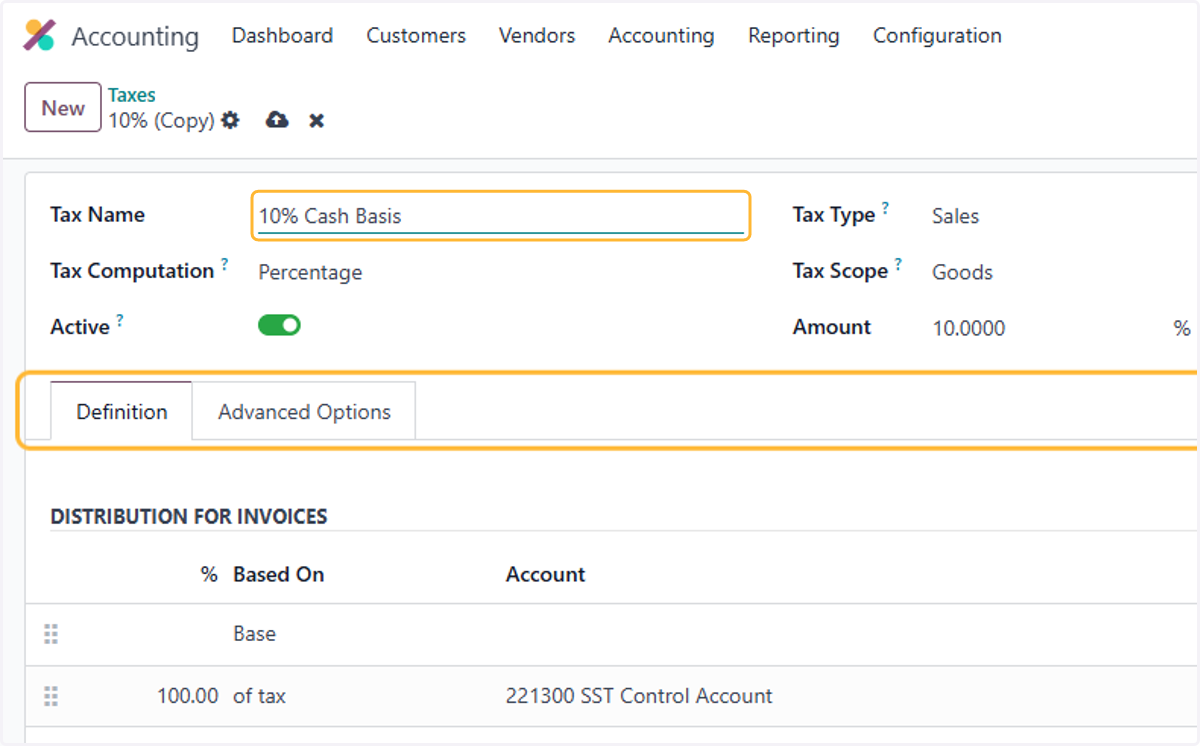Click the '10% (Copy)' record title
The width and height of the screenshot is (1200, 746).
click(x=162, y=120)
